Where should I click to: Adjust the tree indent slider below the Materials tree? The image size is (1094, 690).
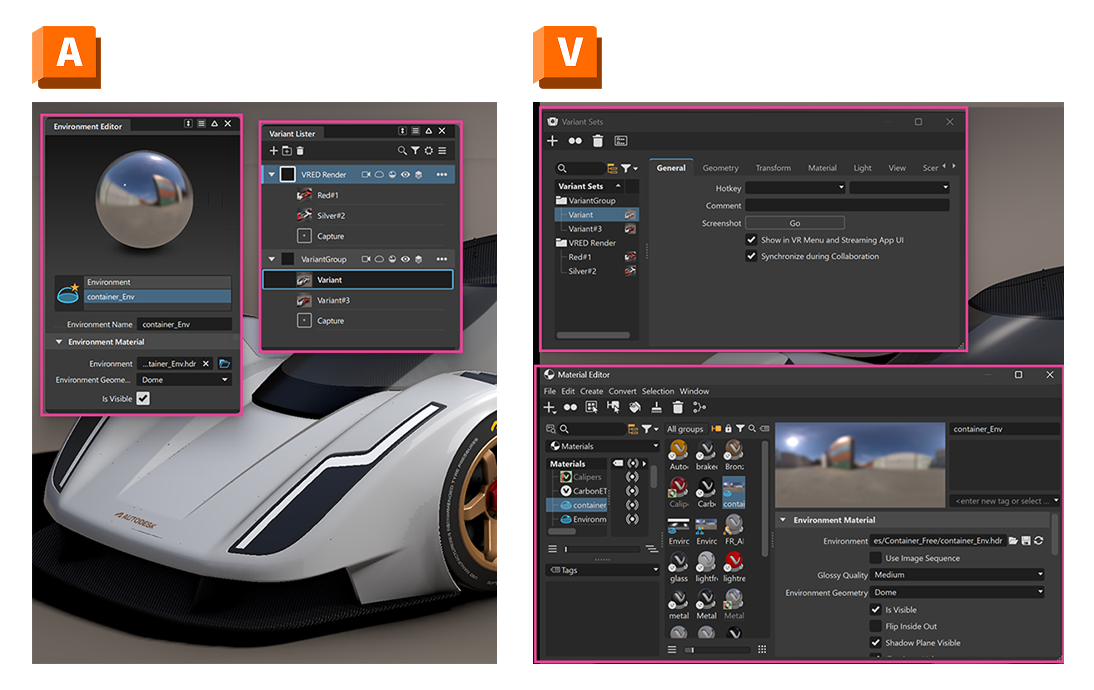click(x=602, y=549)
